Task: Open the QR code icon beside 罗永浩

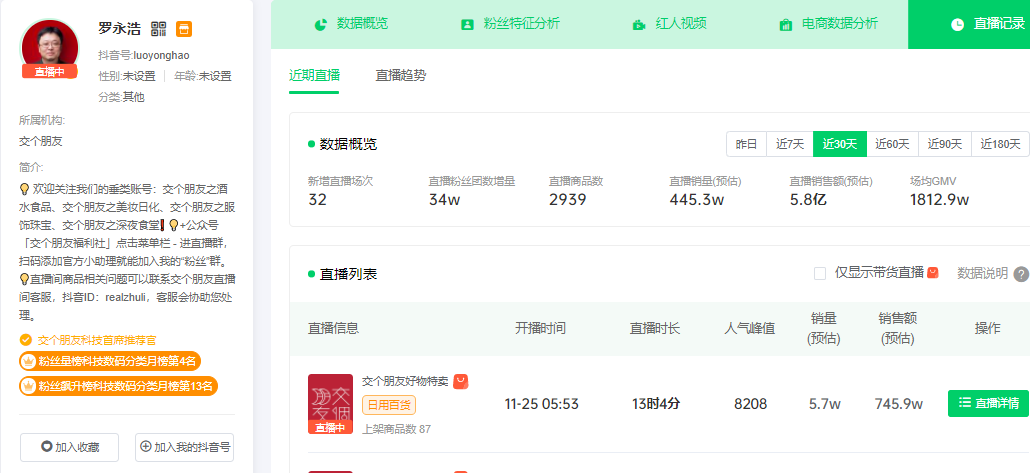Action: pyautogui.click(x=158, y=28)
